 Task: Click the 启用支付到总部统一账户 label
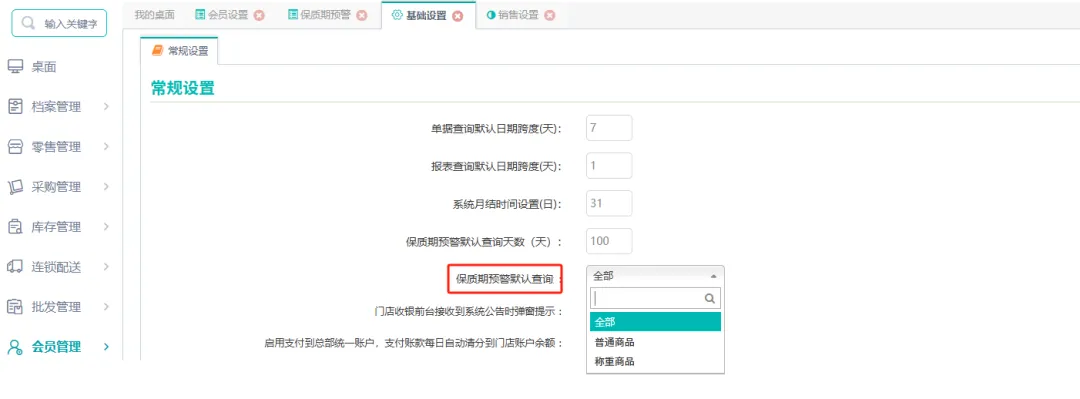tap(414, 342)
